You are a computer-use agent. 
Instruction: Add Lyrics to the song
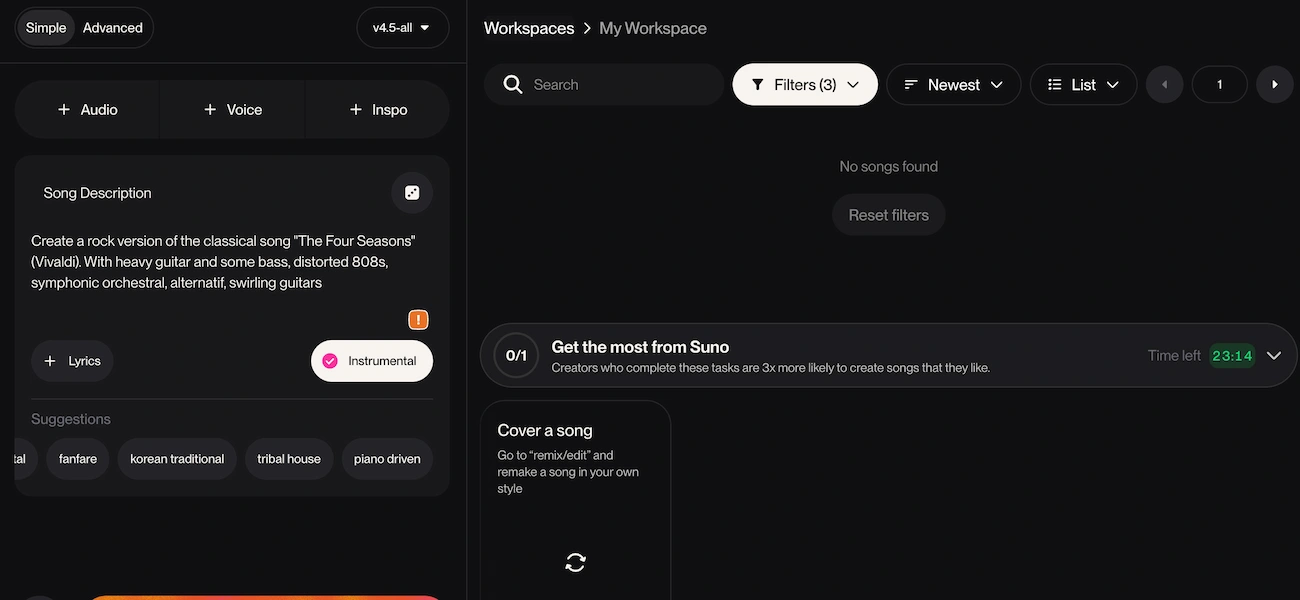(72, 361)
